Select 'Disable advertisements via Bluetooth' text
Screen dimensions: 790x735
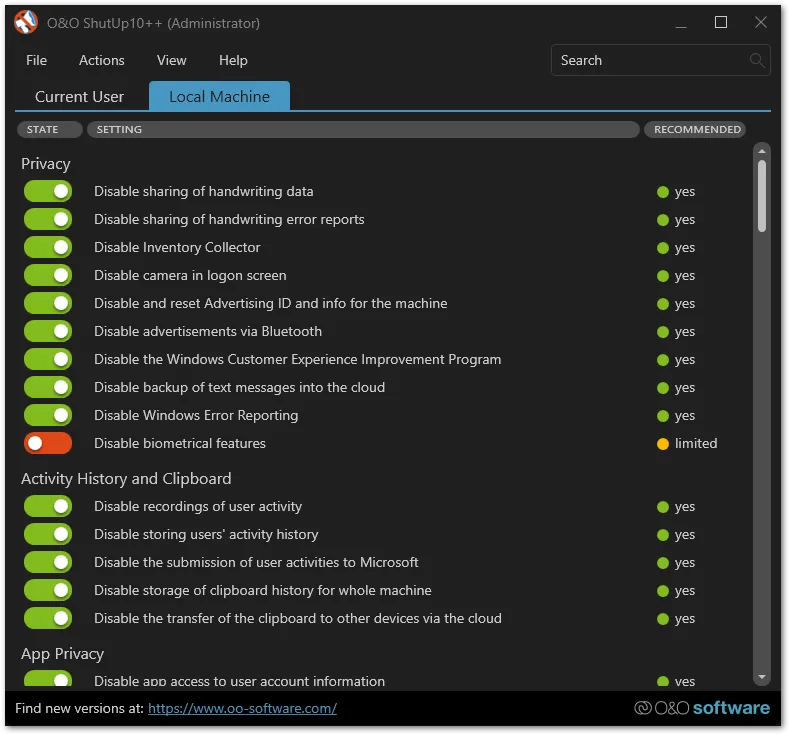pyautogui.click(x=208, y=331)
